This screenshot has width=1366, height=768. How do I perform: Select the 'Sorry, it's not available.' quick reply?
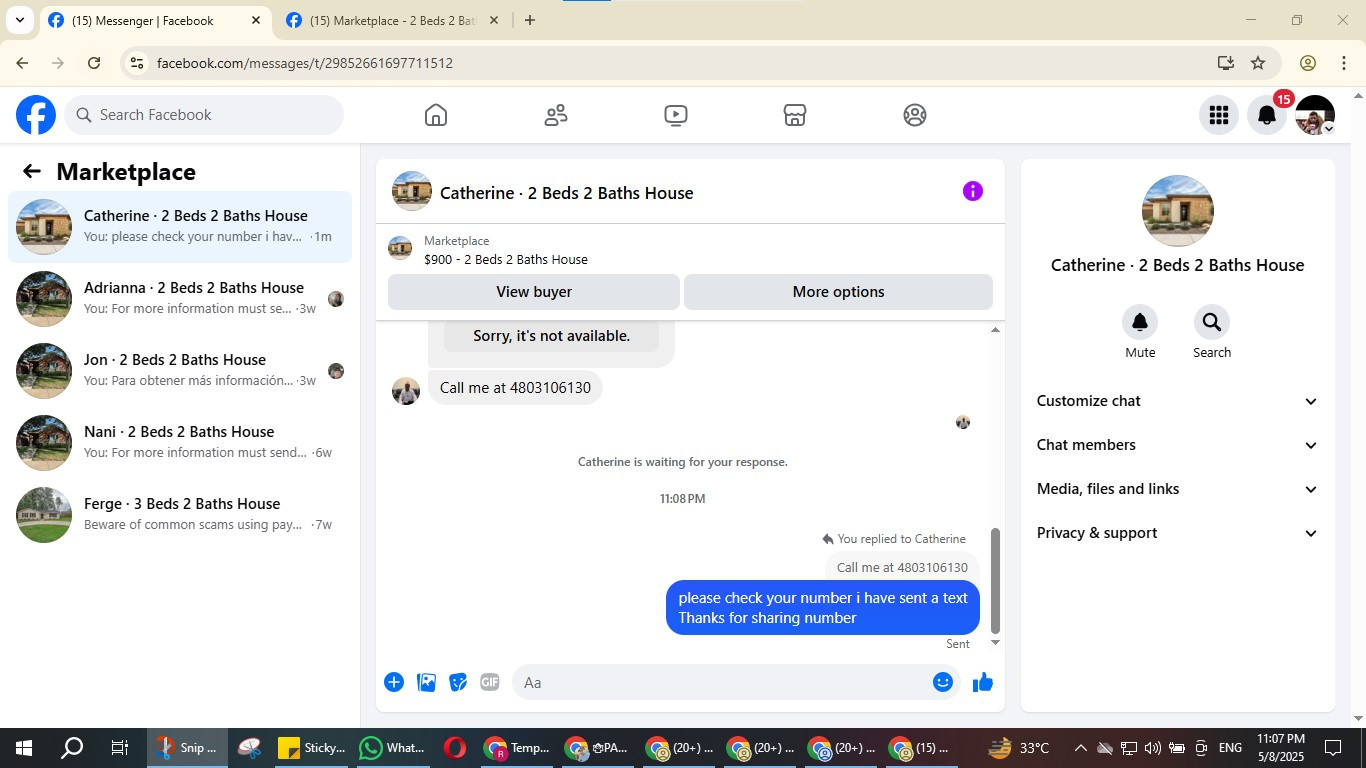click(551, 336)
